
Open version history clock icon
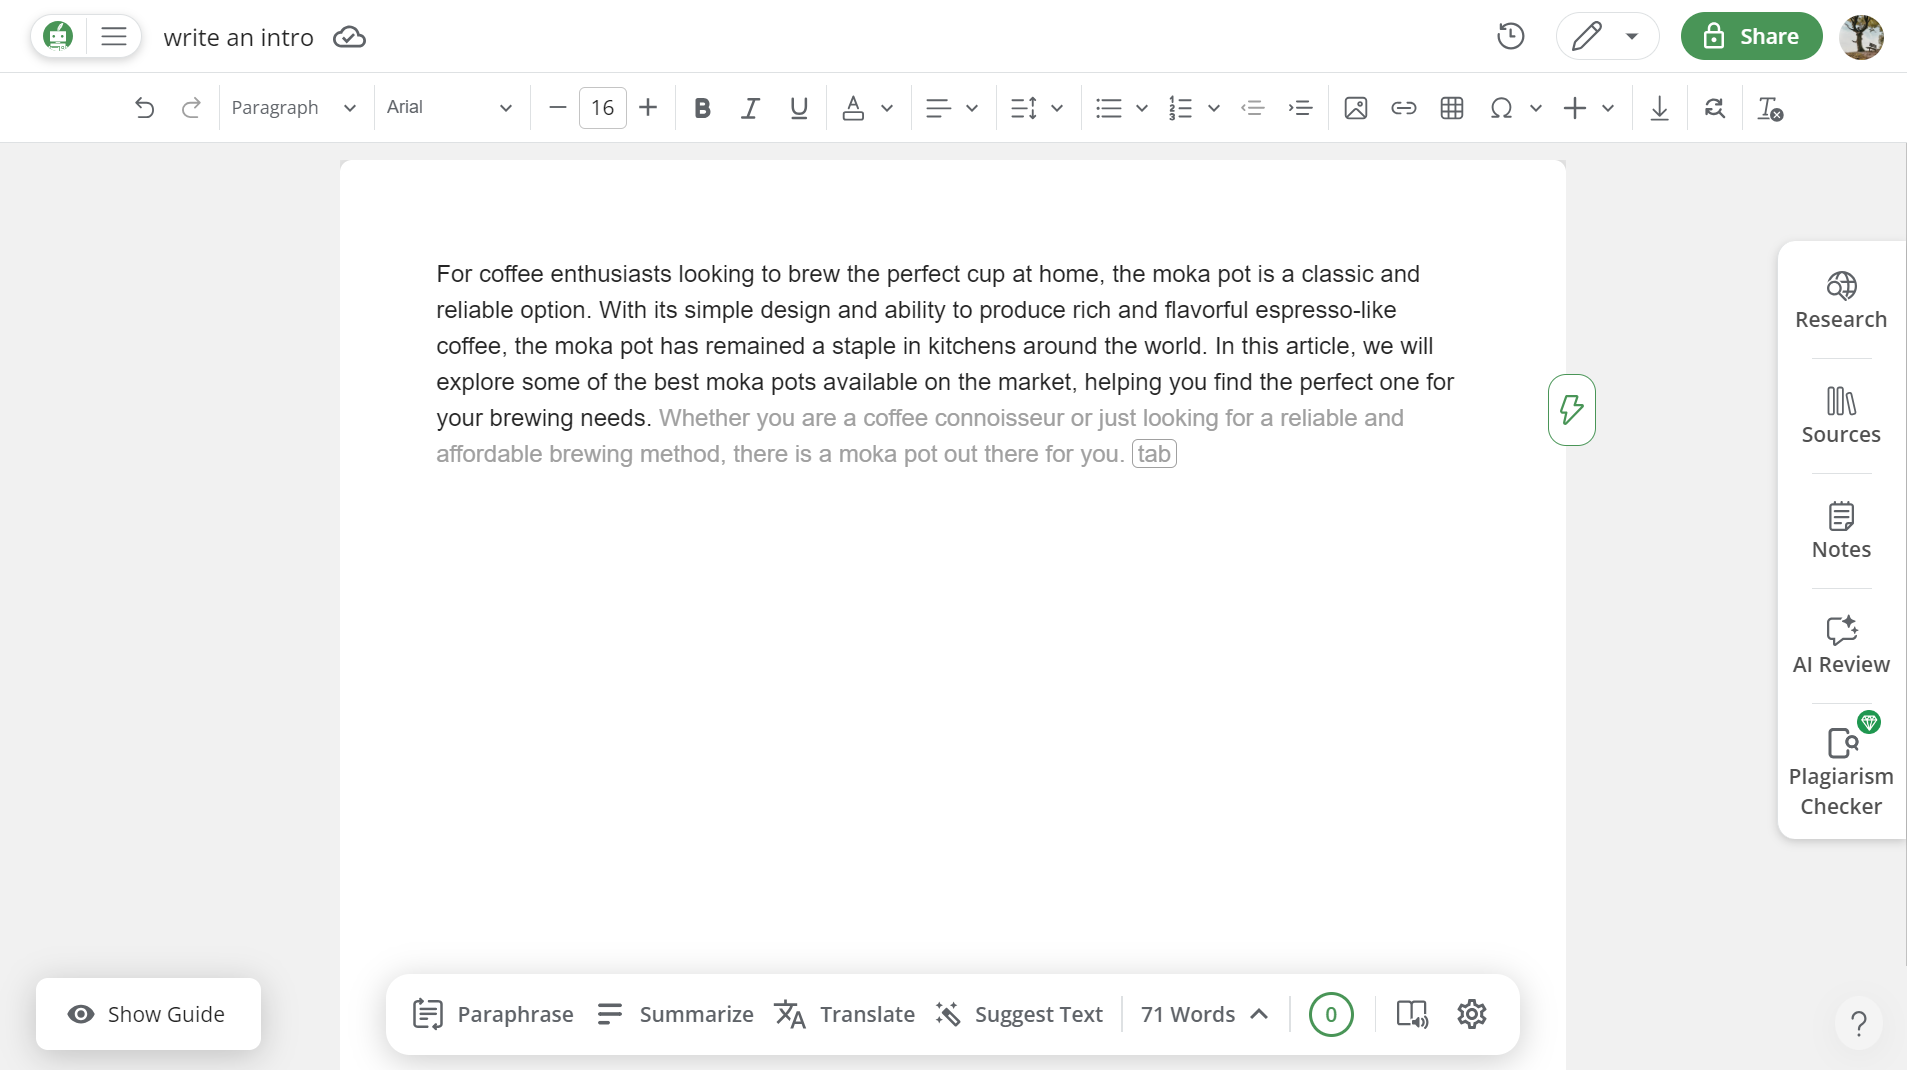pyautogui.click(x=1510, y=37)
